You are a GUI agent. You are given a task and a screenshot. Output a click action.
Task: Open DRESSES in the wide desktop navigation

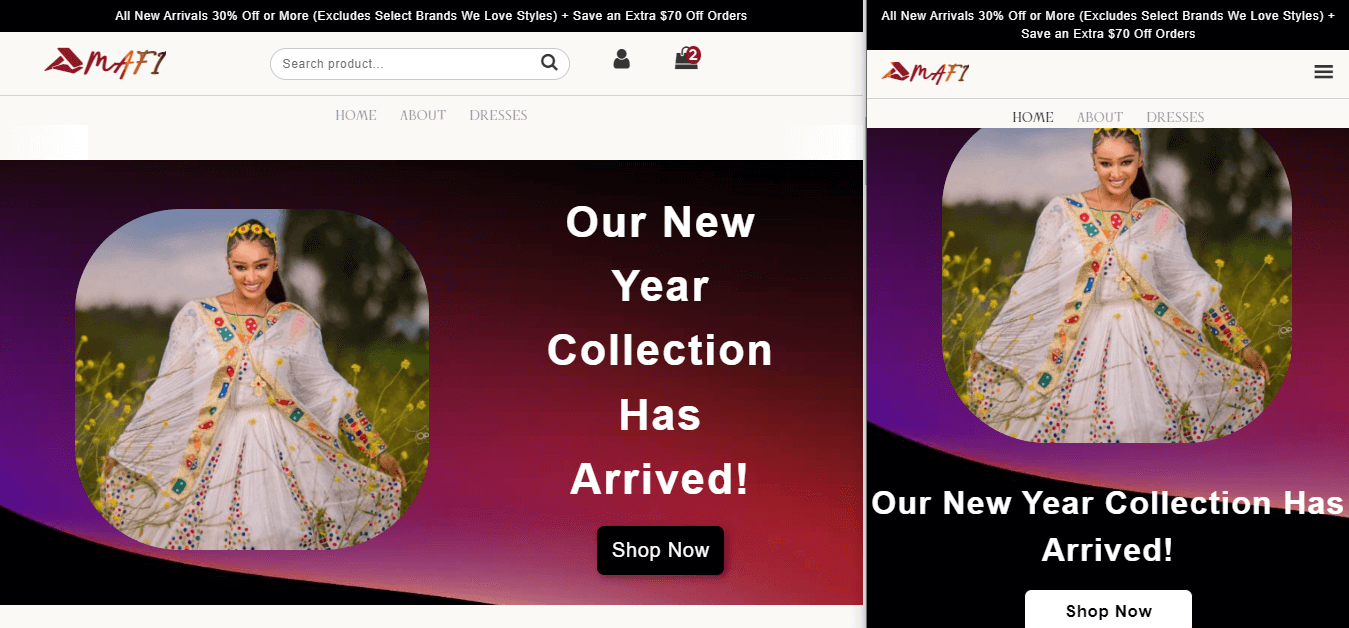pyautogui.click(x=498, y=115)
